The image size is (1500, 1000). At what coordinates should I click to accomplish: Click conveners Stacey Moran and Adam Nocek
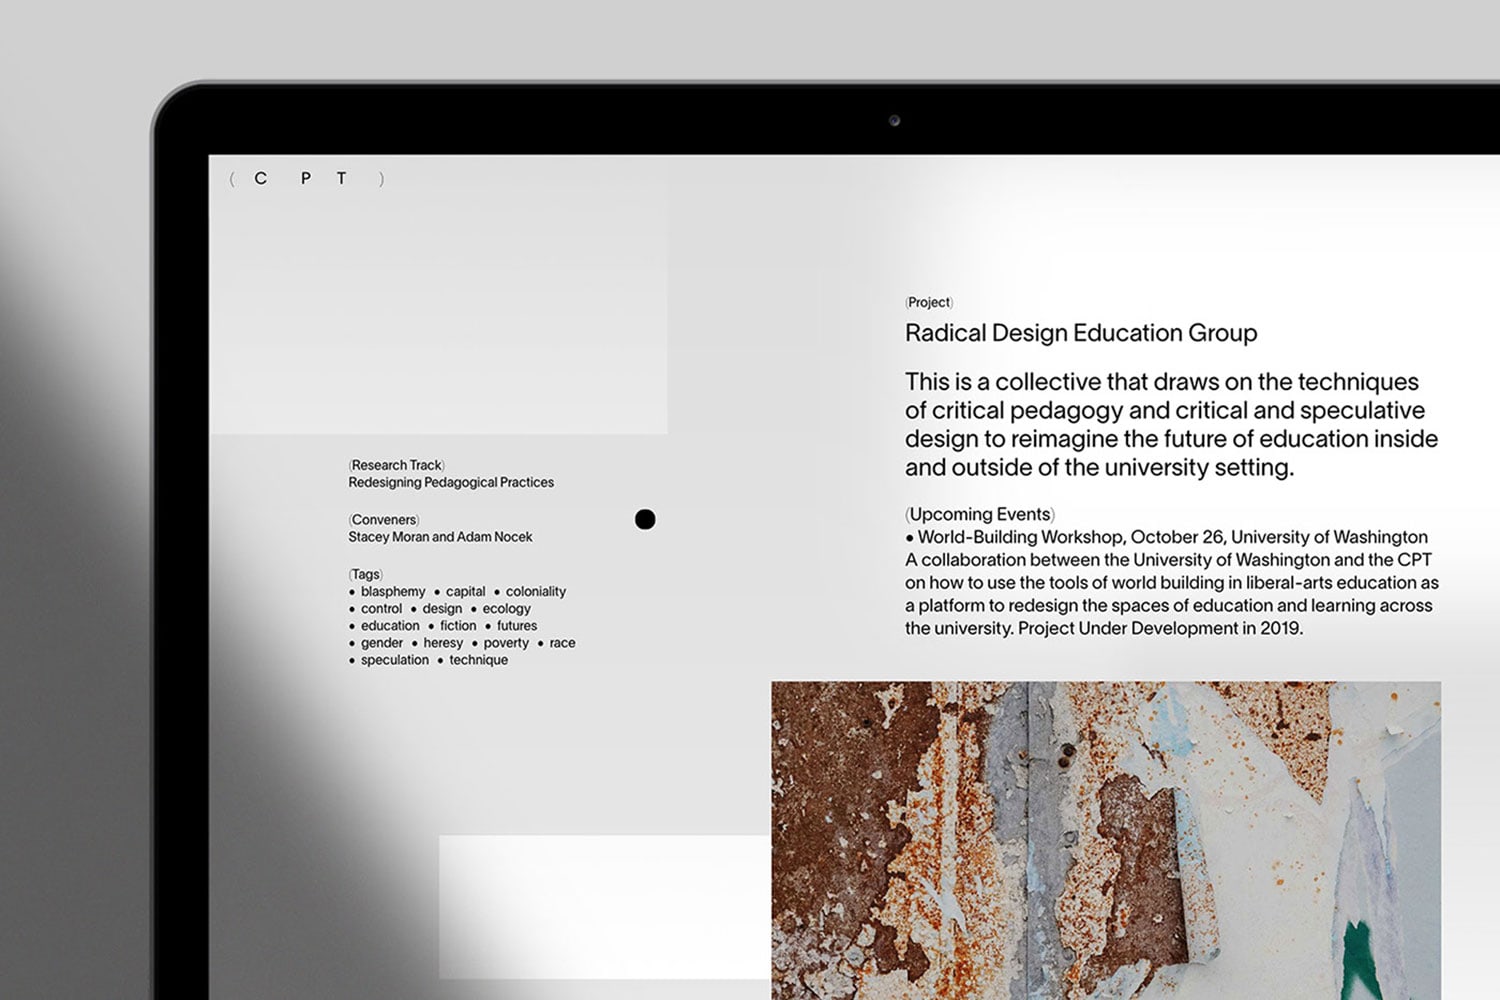click(440, 537)
